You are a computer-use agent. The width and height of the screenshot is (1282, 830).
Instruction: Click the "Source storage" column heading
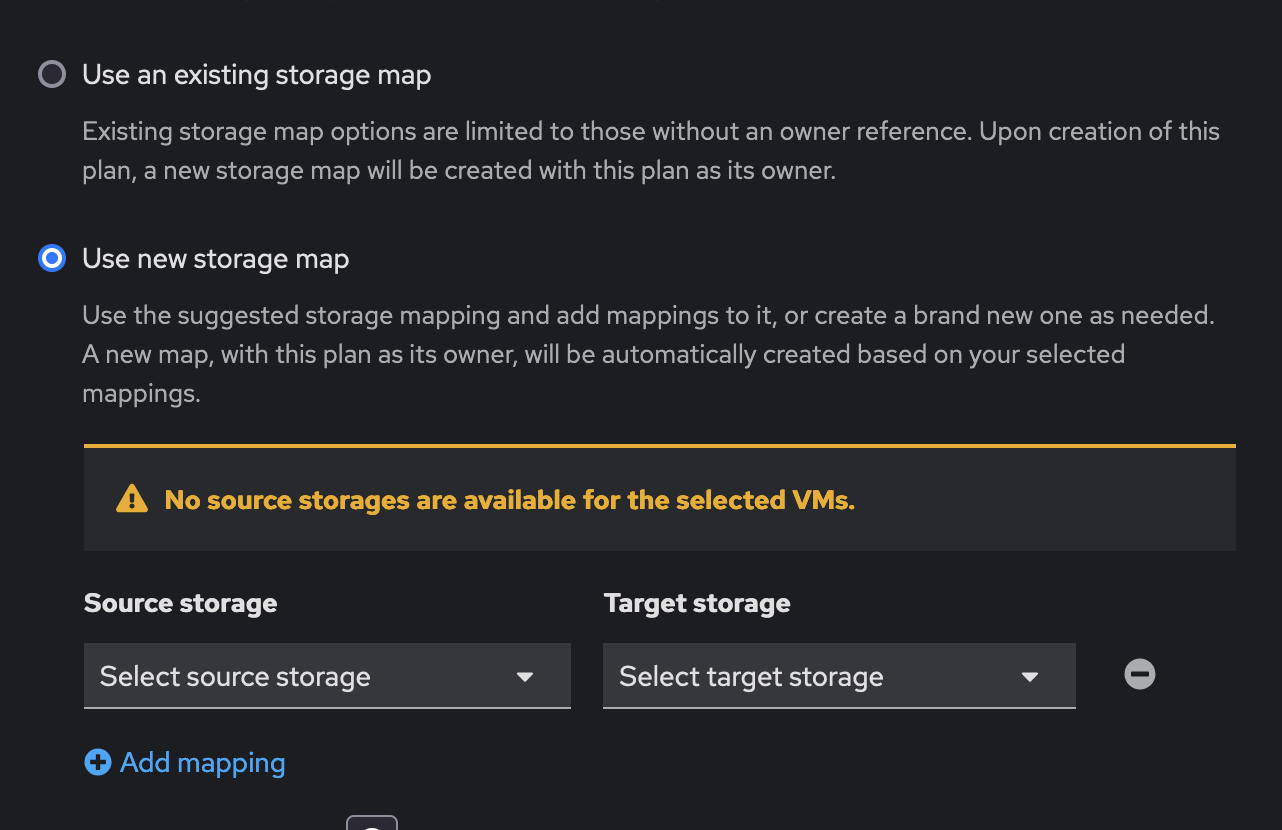(x=180, y=603)
